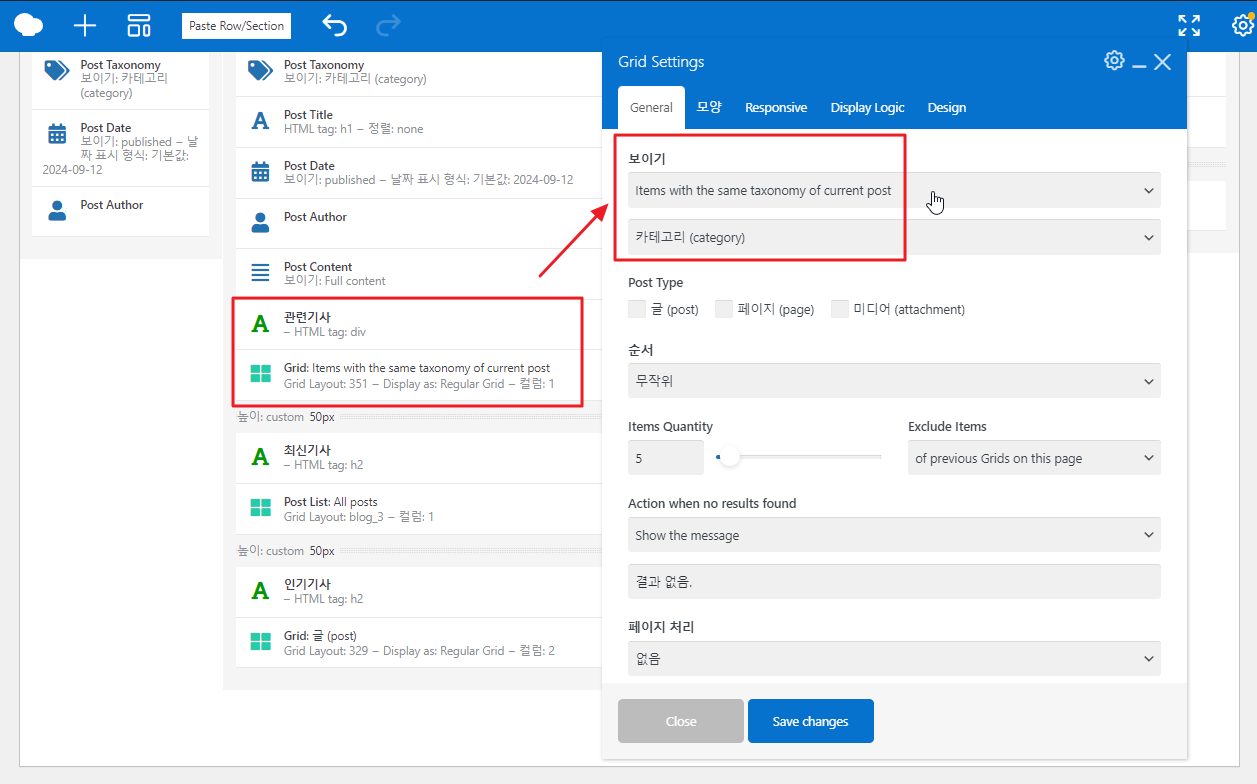
Task: Toggle the fullscreen expand icon
Action: tap(1189, 25)
